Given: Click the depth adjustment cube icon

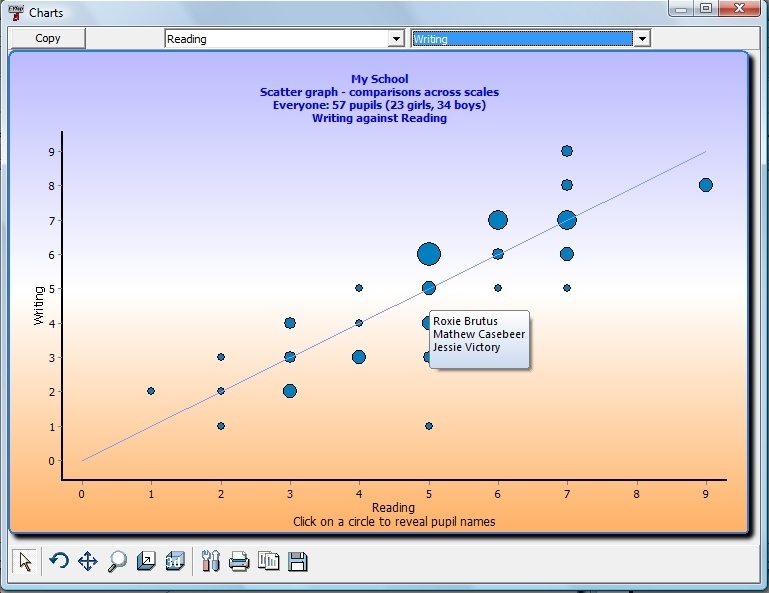Looking at the screenshot, I should 146,561.
